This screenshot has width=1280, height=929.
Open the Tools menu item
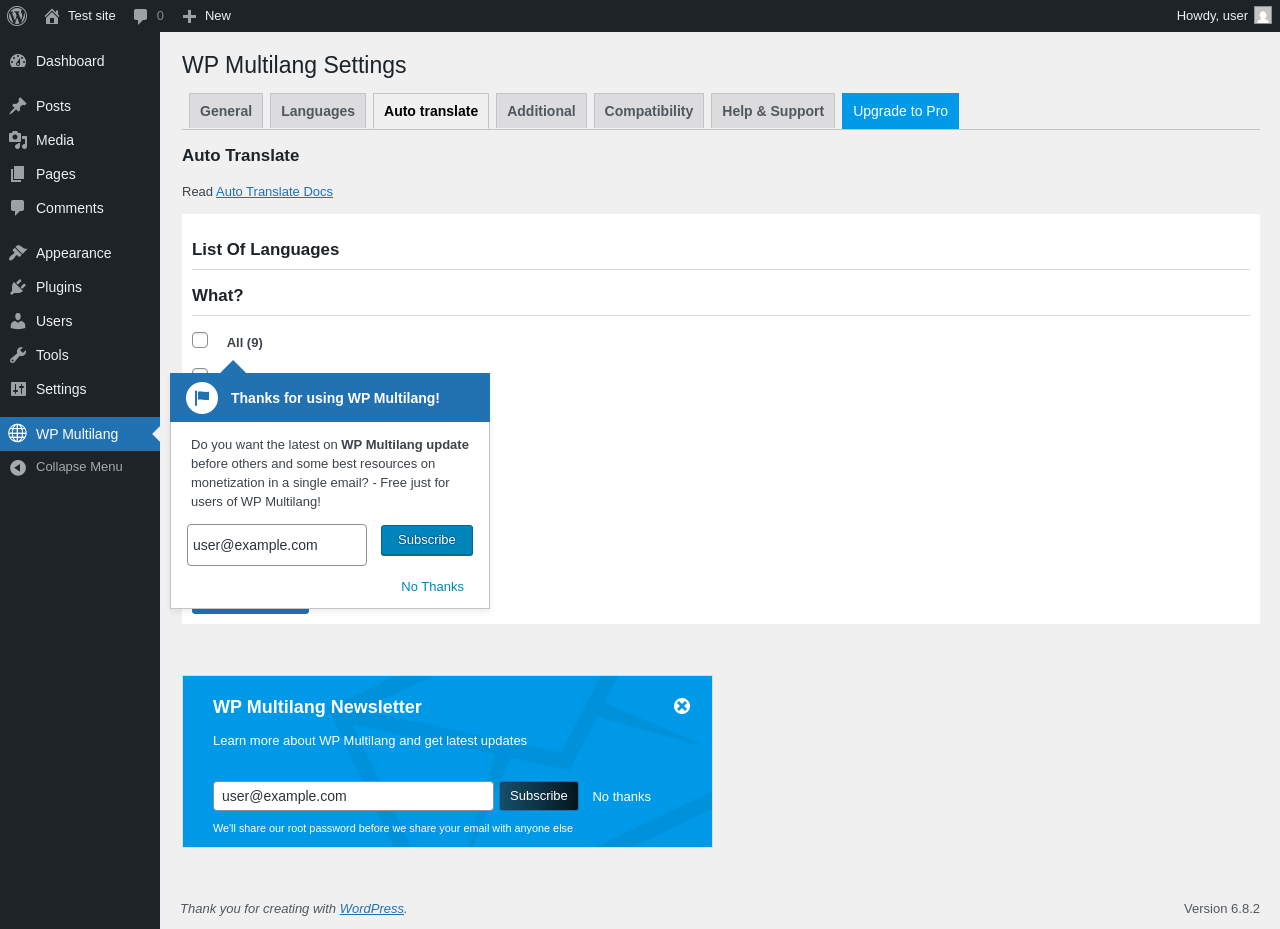tap(80, 355)
